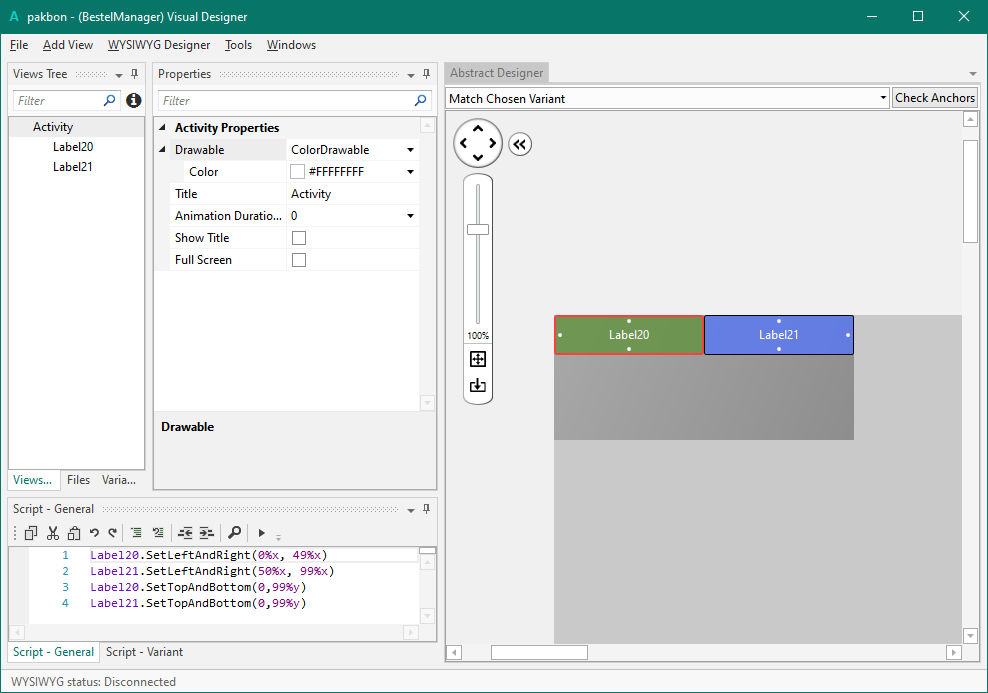The image size is (988, 693).
Task: Click the Properties Filter input field
Action: click(x=285, y=101)
